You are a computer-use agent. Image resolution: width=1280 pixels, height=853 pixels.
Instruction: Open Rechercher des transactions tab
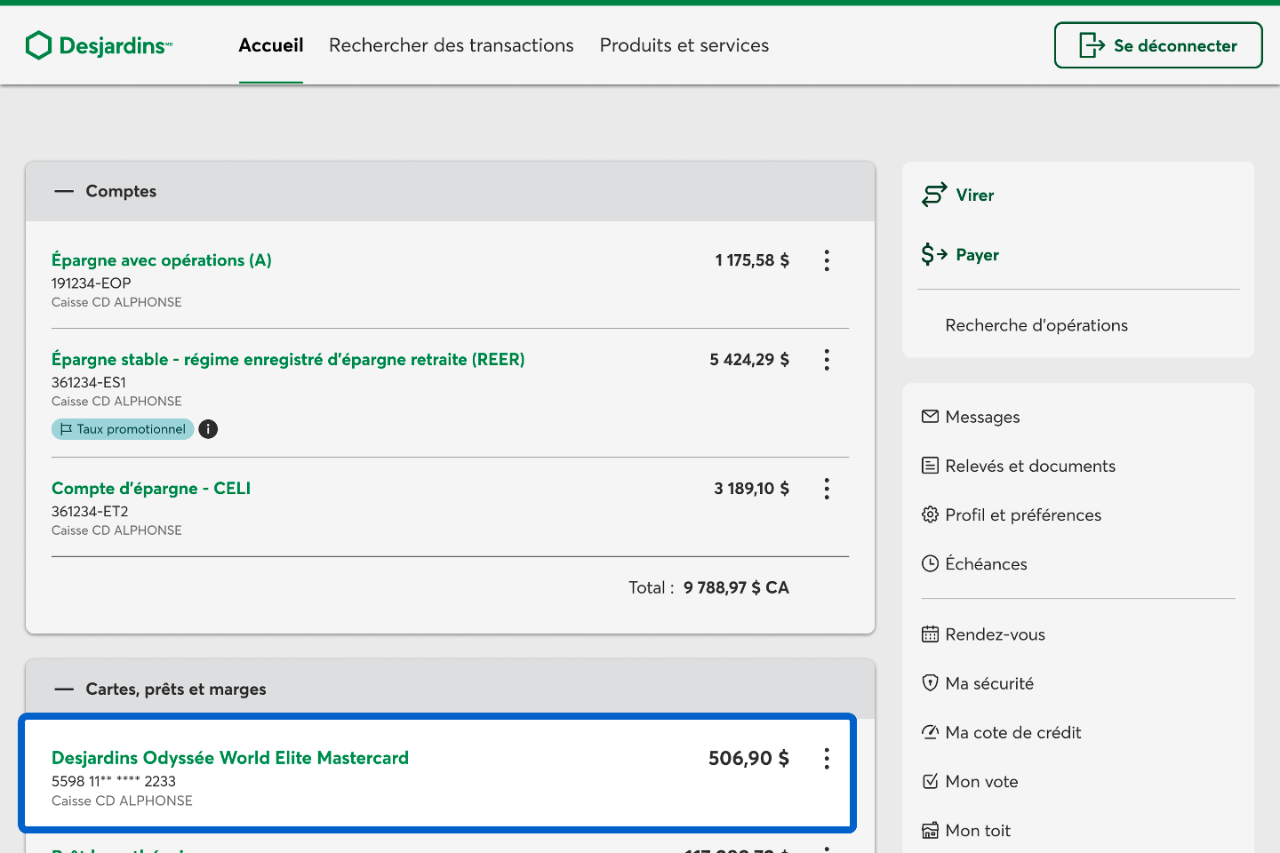point(451,45)
